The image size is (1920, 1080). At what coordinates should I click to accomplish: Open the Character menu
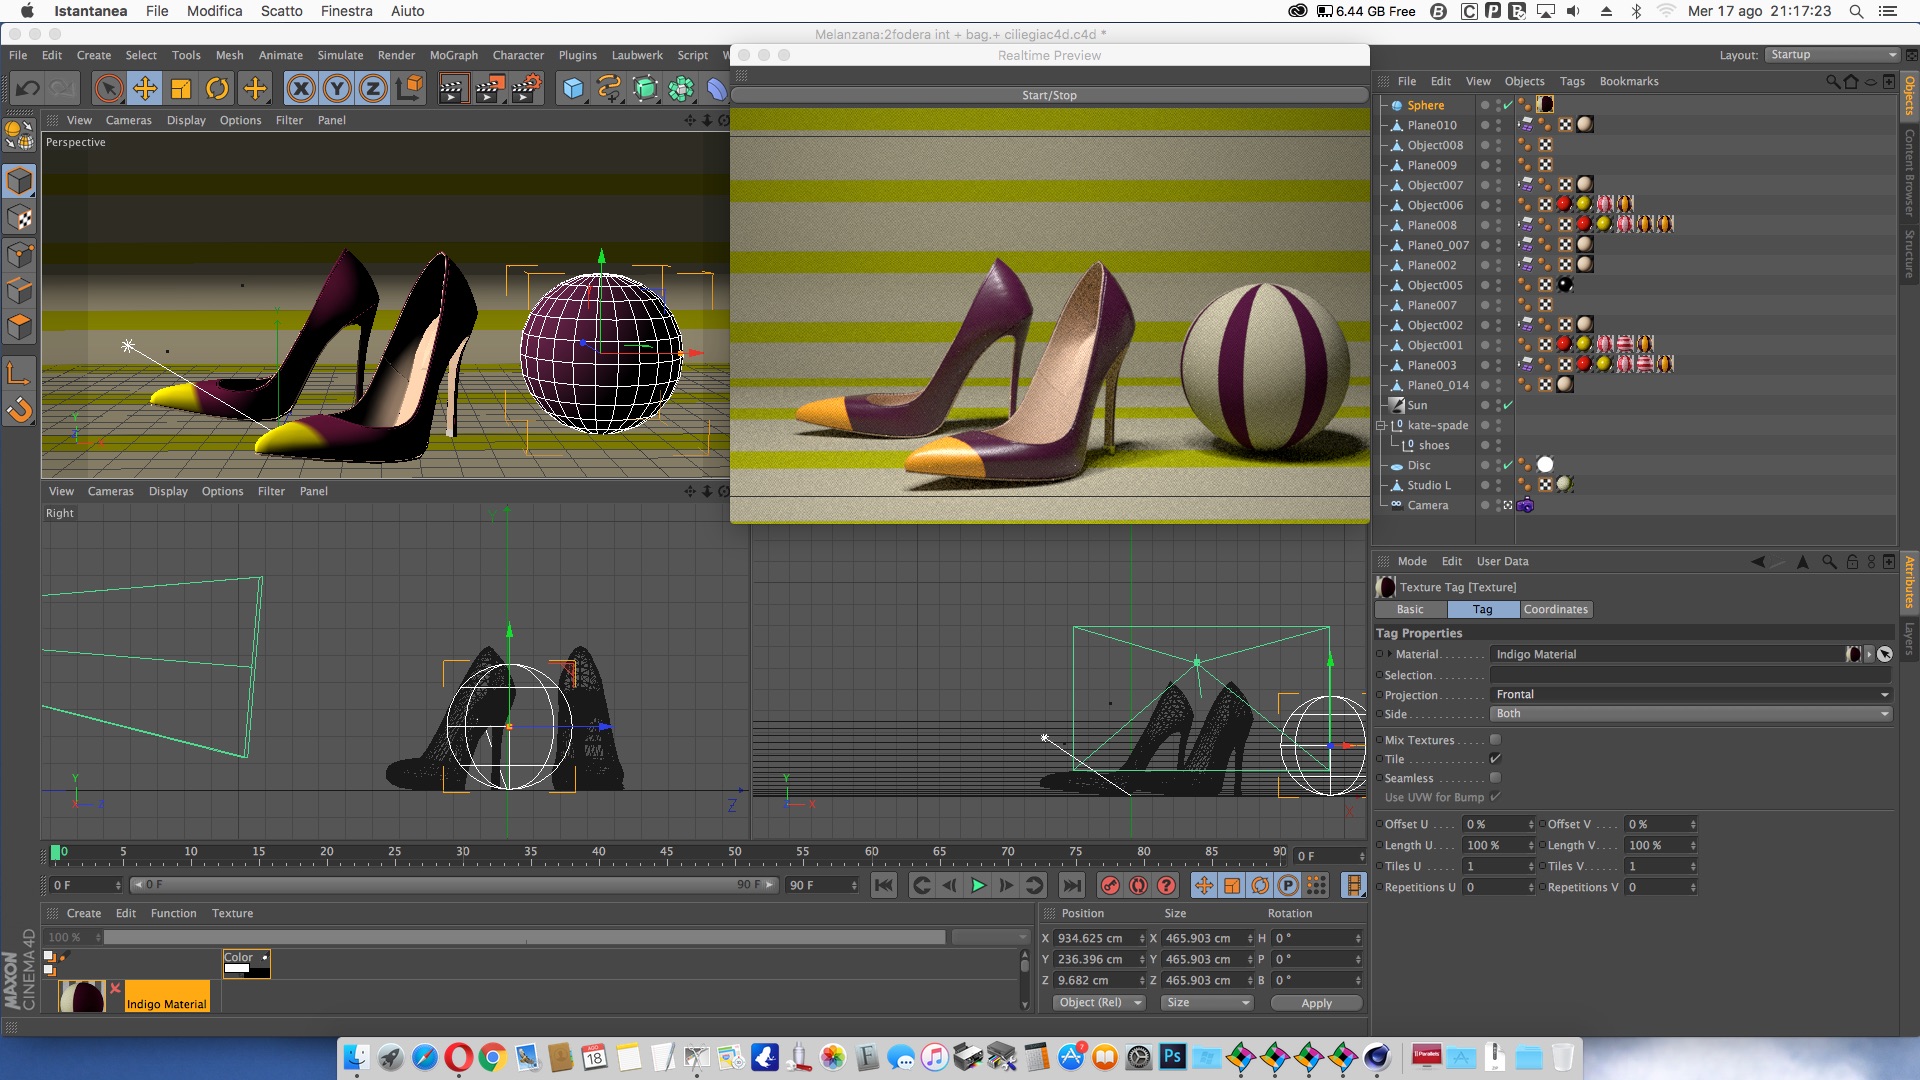tap(518, 55)
